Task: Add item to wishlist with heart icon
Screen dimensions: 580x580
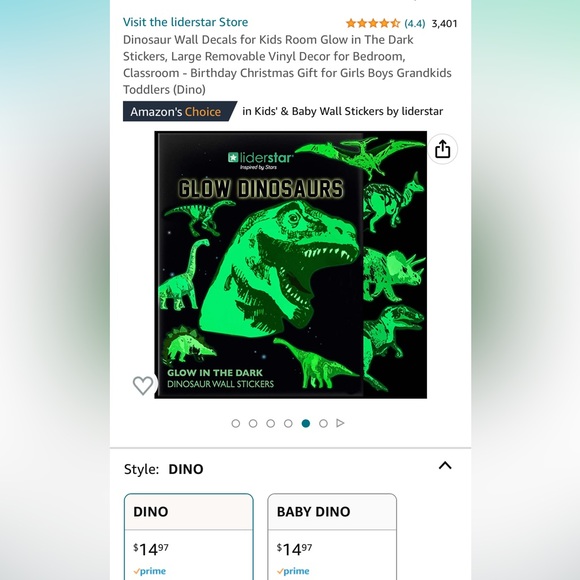Action: click(143, 385)
